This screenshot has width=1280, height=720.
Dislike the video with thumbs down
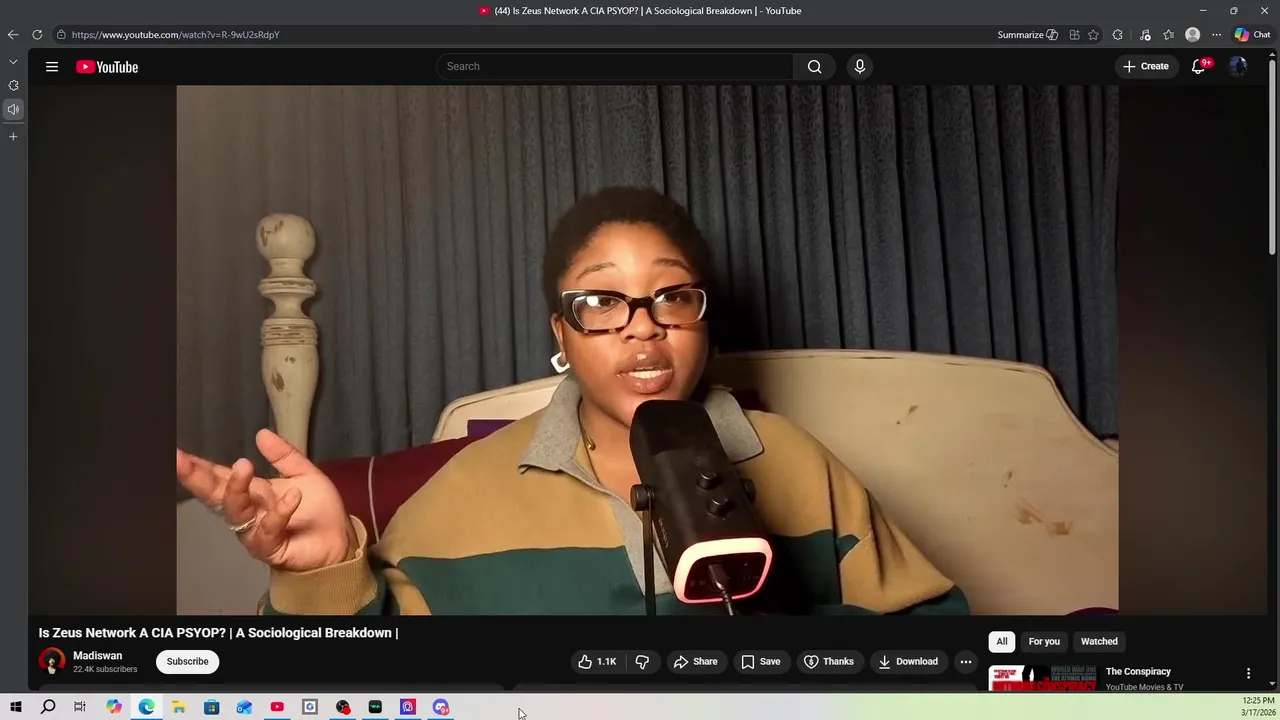(x=642, y=662)
